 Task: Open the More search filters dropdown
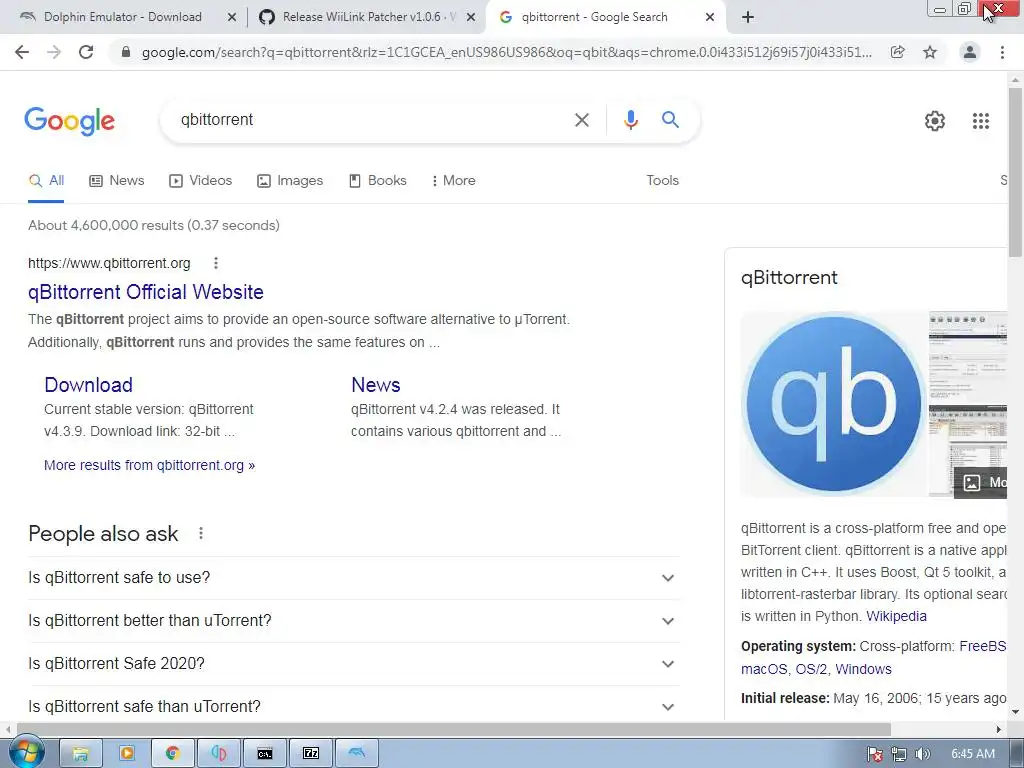pyautogui.click(x=454, y=181)
